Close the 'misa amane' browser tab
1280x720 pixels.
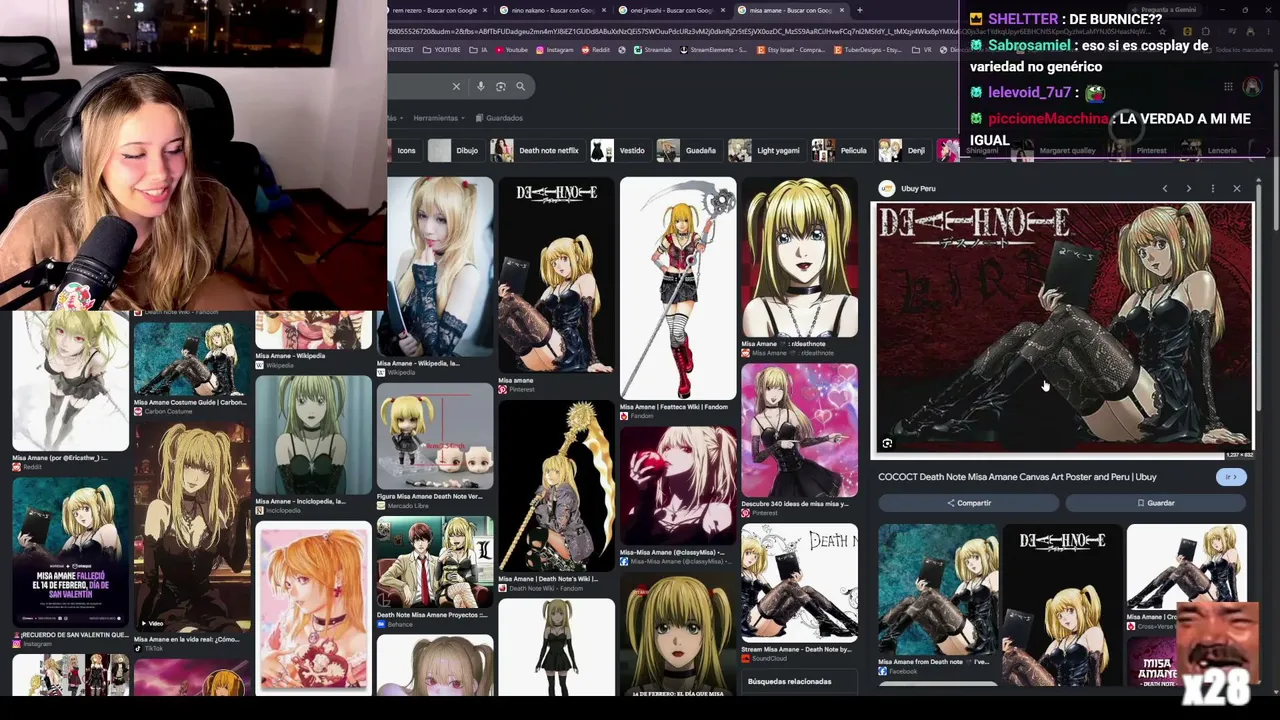842,10
